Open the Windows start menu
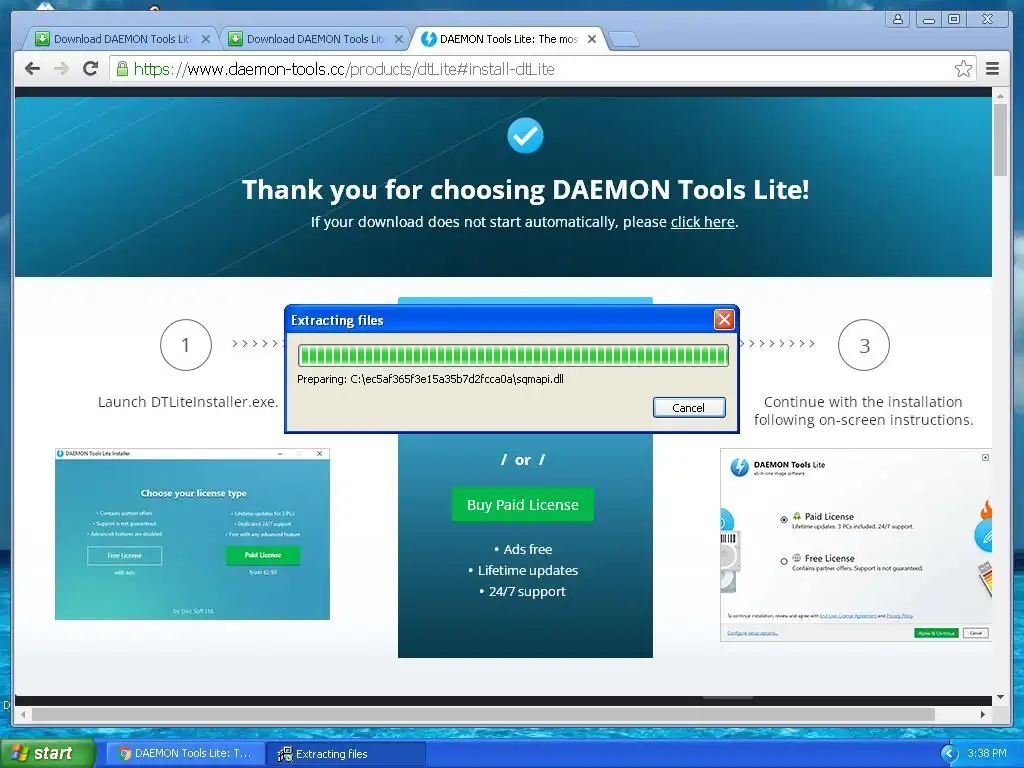The height and width of the screenshot is (768, 1024). [x=47, y=754]
